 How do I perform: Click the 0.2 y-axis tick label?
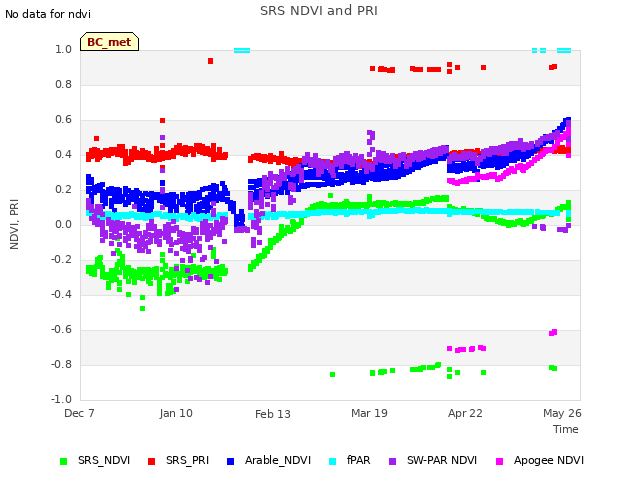click(x=63, y=189)
